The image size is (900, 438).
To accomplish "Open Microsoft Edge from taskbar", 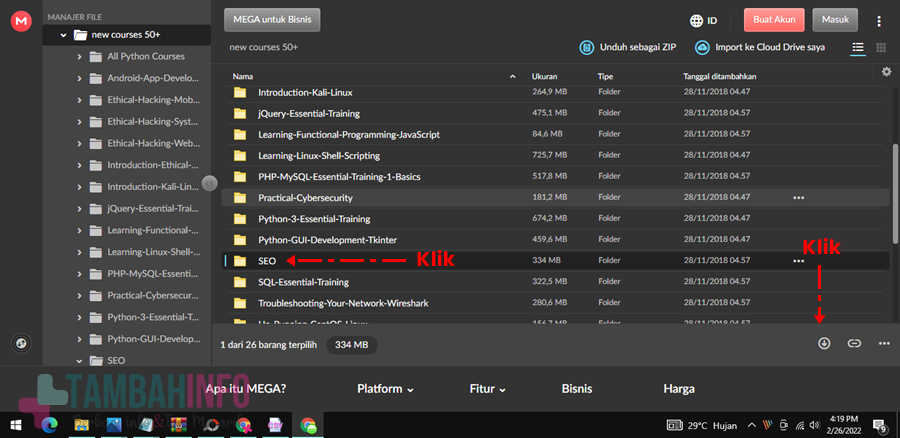I will click(50, 425).
